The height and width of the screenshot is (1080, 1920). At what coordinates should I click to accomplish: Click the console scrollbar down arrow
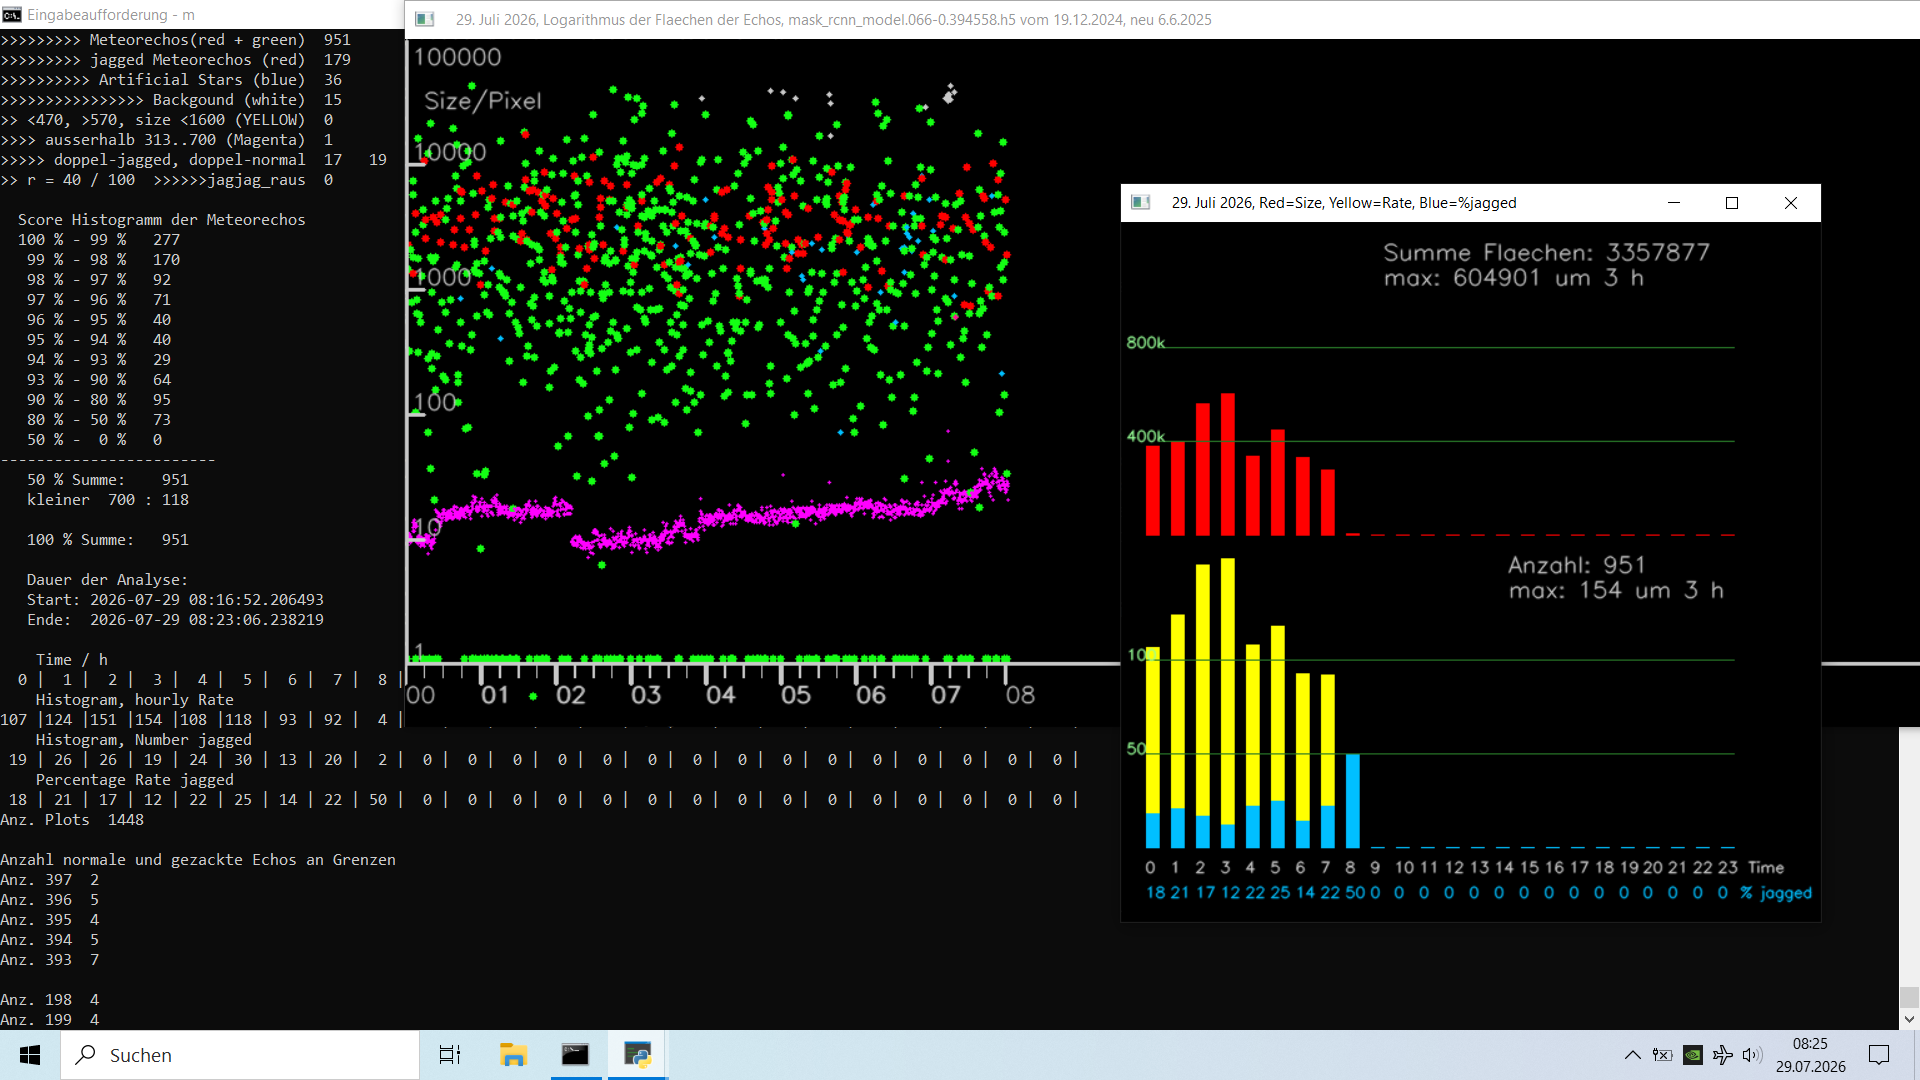1909,1020
